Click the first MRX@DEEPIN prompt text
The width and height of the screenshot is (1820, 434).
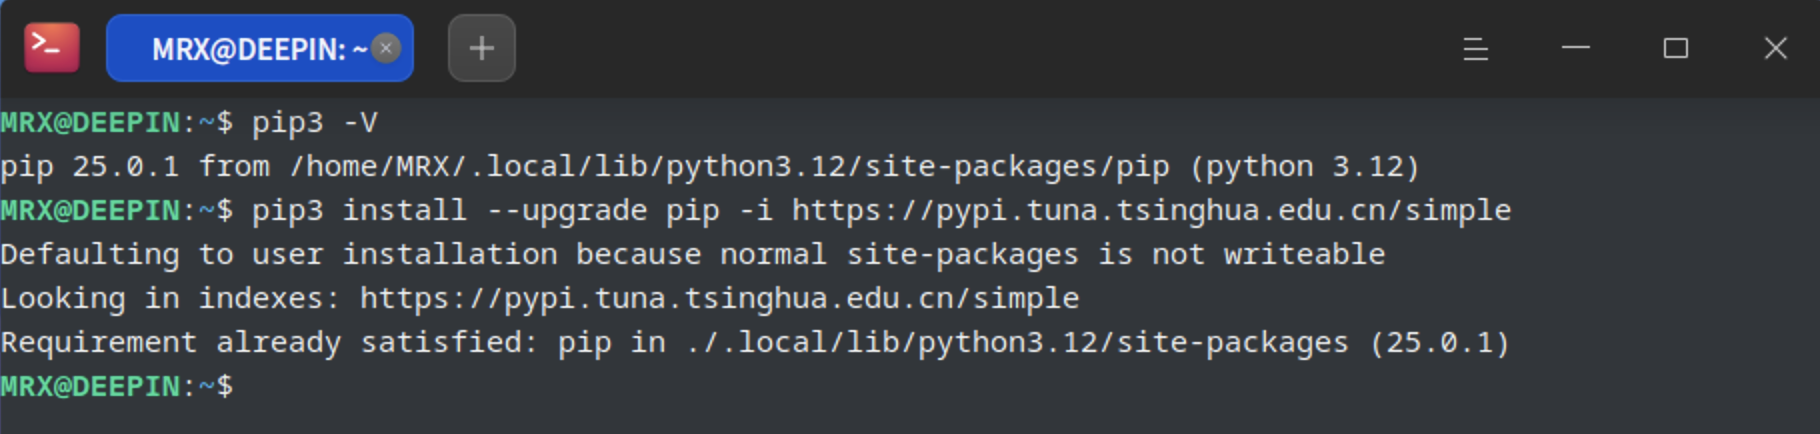click(x=90, y=123)
